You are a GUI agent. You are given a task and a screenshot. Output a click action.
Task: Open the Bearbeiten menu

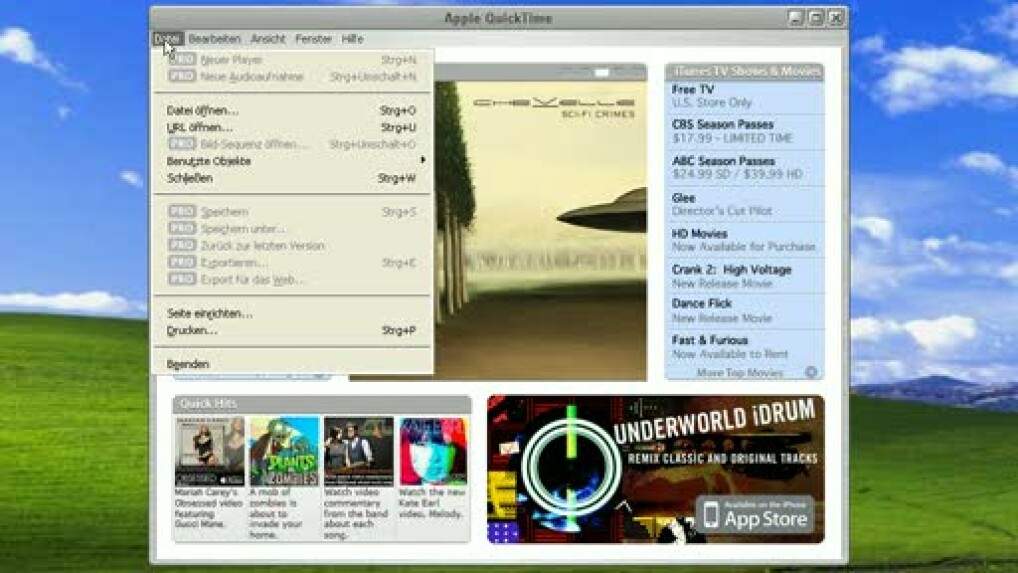214,39
